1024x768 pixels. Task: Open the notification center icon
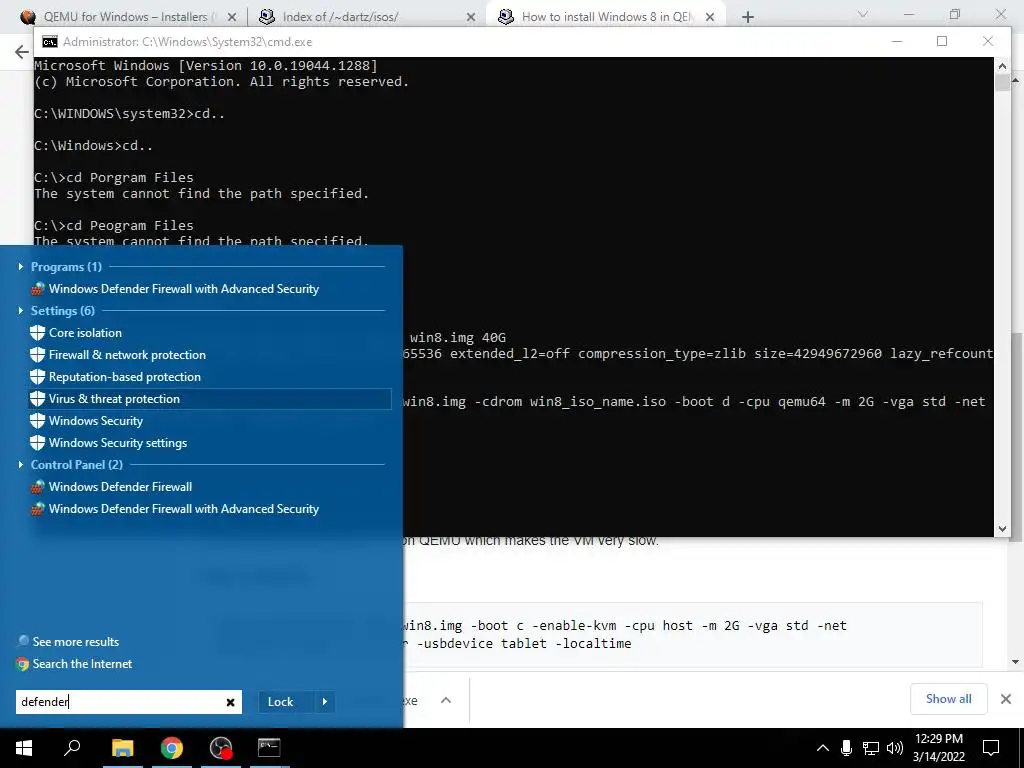pos(991,748)
